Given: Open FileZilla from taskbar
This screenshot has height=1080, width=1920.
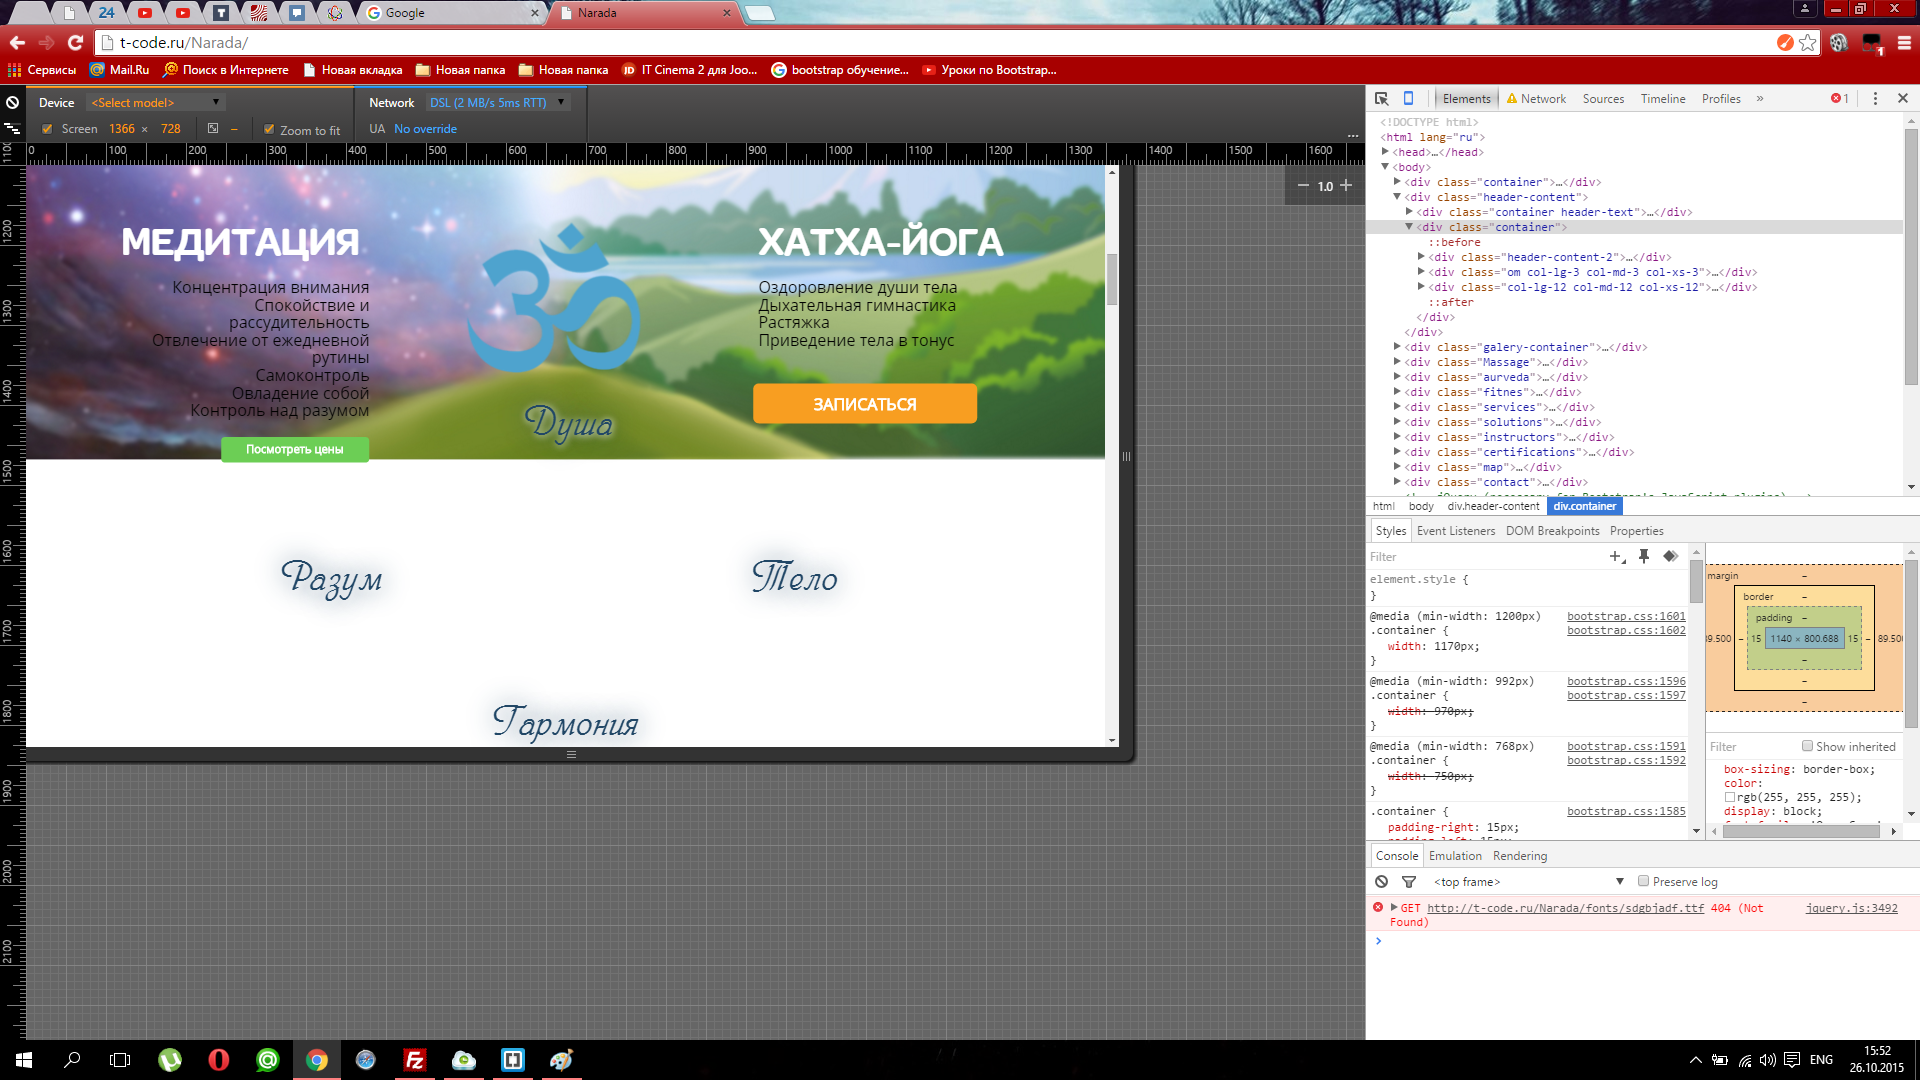Looking at the screenshot, I should coord(414,1060).
